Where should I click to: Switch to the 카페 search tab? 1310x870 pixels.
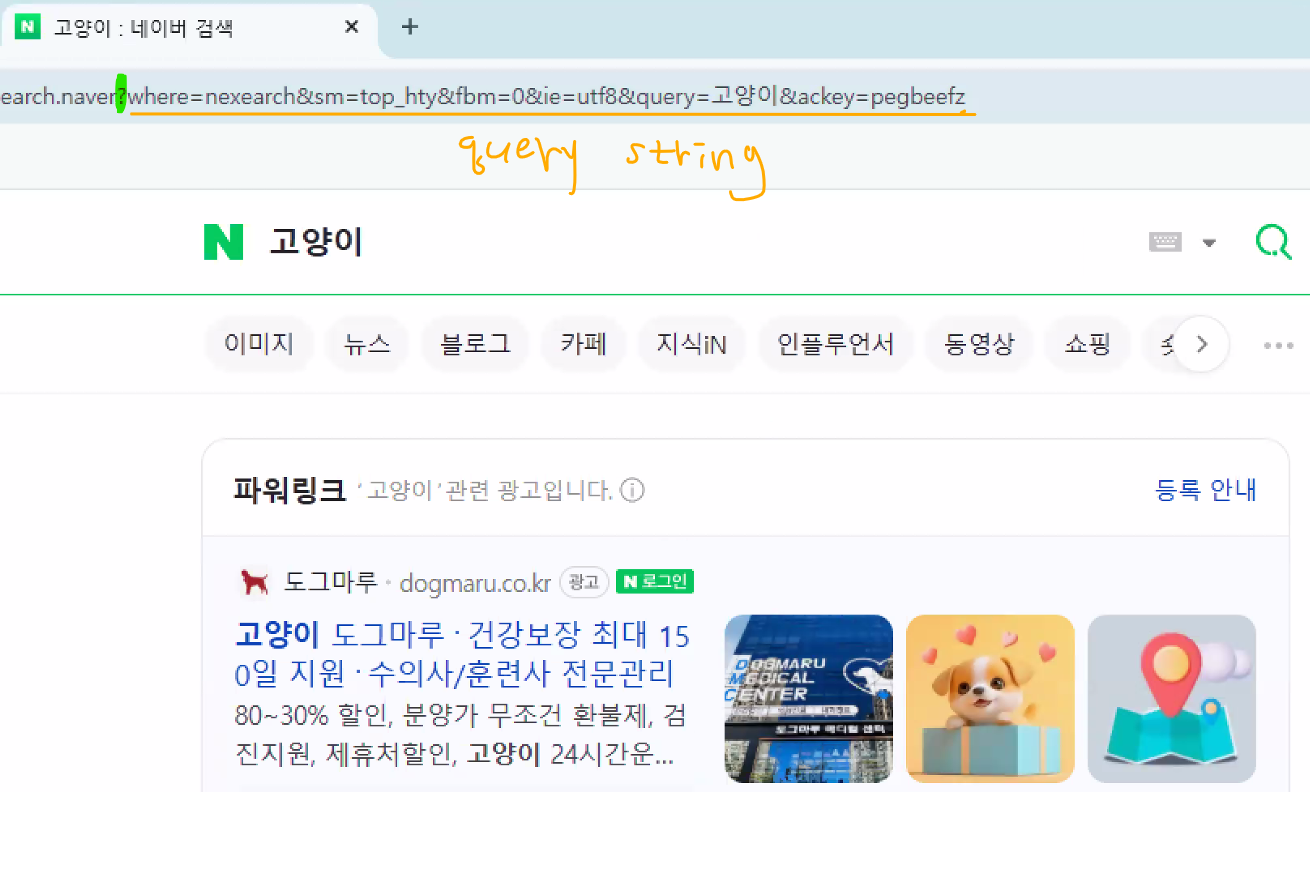tap(584, 345)
